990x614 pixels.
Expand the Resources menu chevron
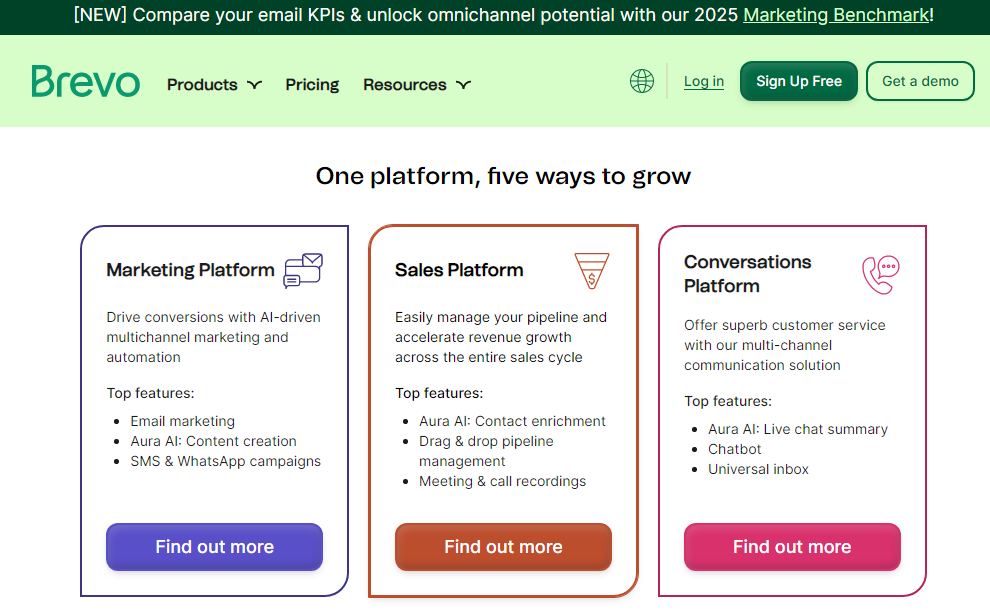pyautogui.click(x=463, y=85)
